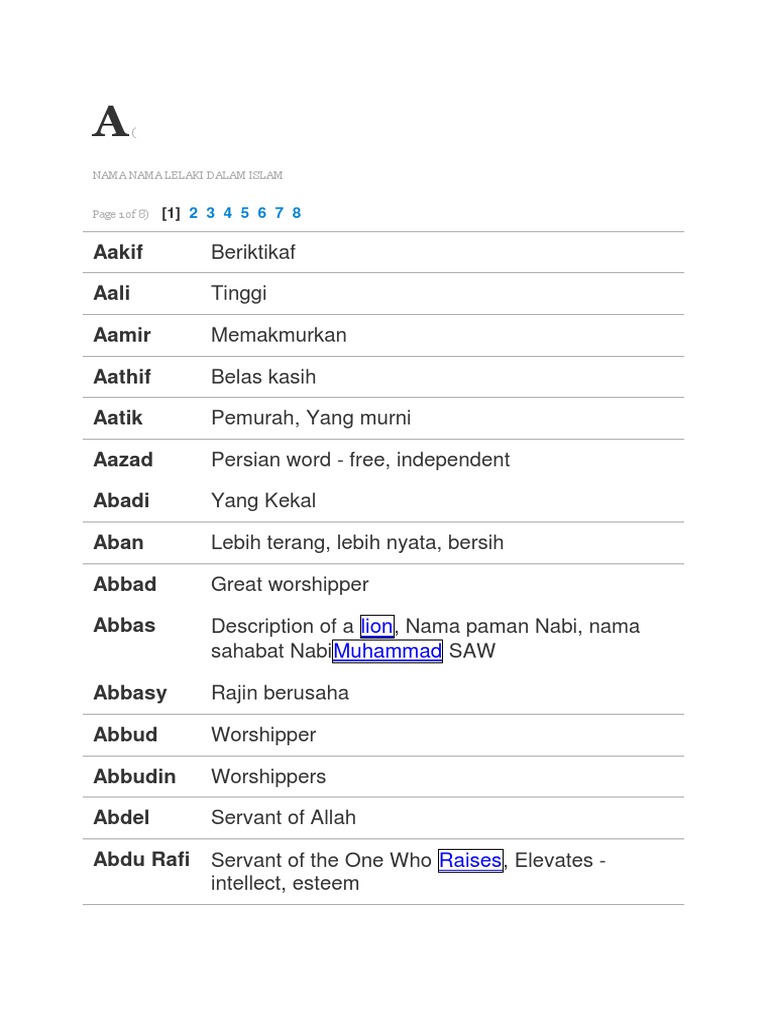Click the 'NAMA NAMA LELAKI DALAM ISLAM' subtitle
The height and width of the screenshot is (1024, 768).
(x=187, y=175)
